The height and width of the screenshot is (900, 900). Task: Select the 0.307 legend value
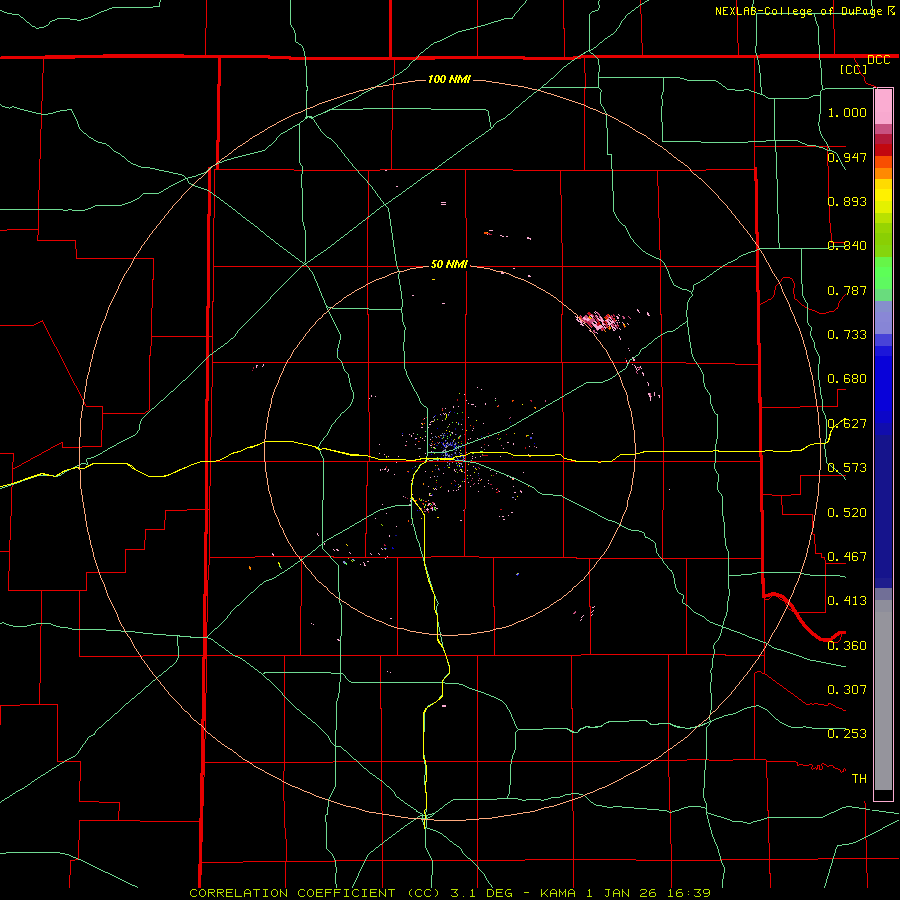847,689
